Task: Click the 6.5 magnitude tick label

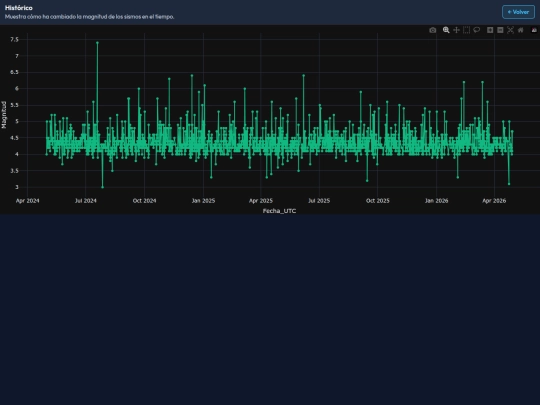Action: (14, 72)
